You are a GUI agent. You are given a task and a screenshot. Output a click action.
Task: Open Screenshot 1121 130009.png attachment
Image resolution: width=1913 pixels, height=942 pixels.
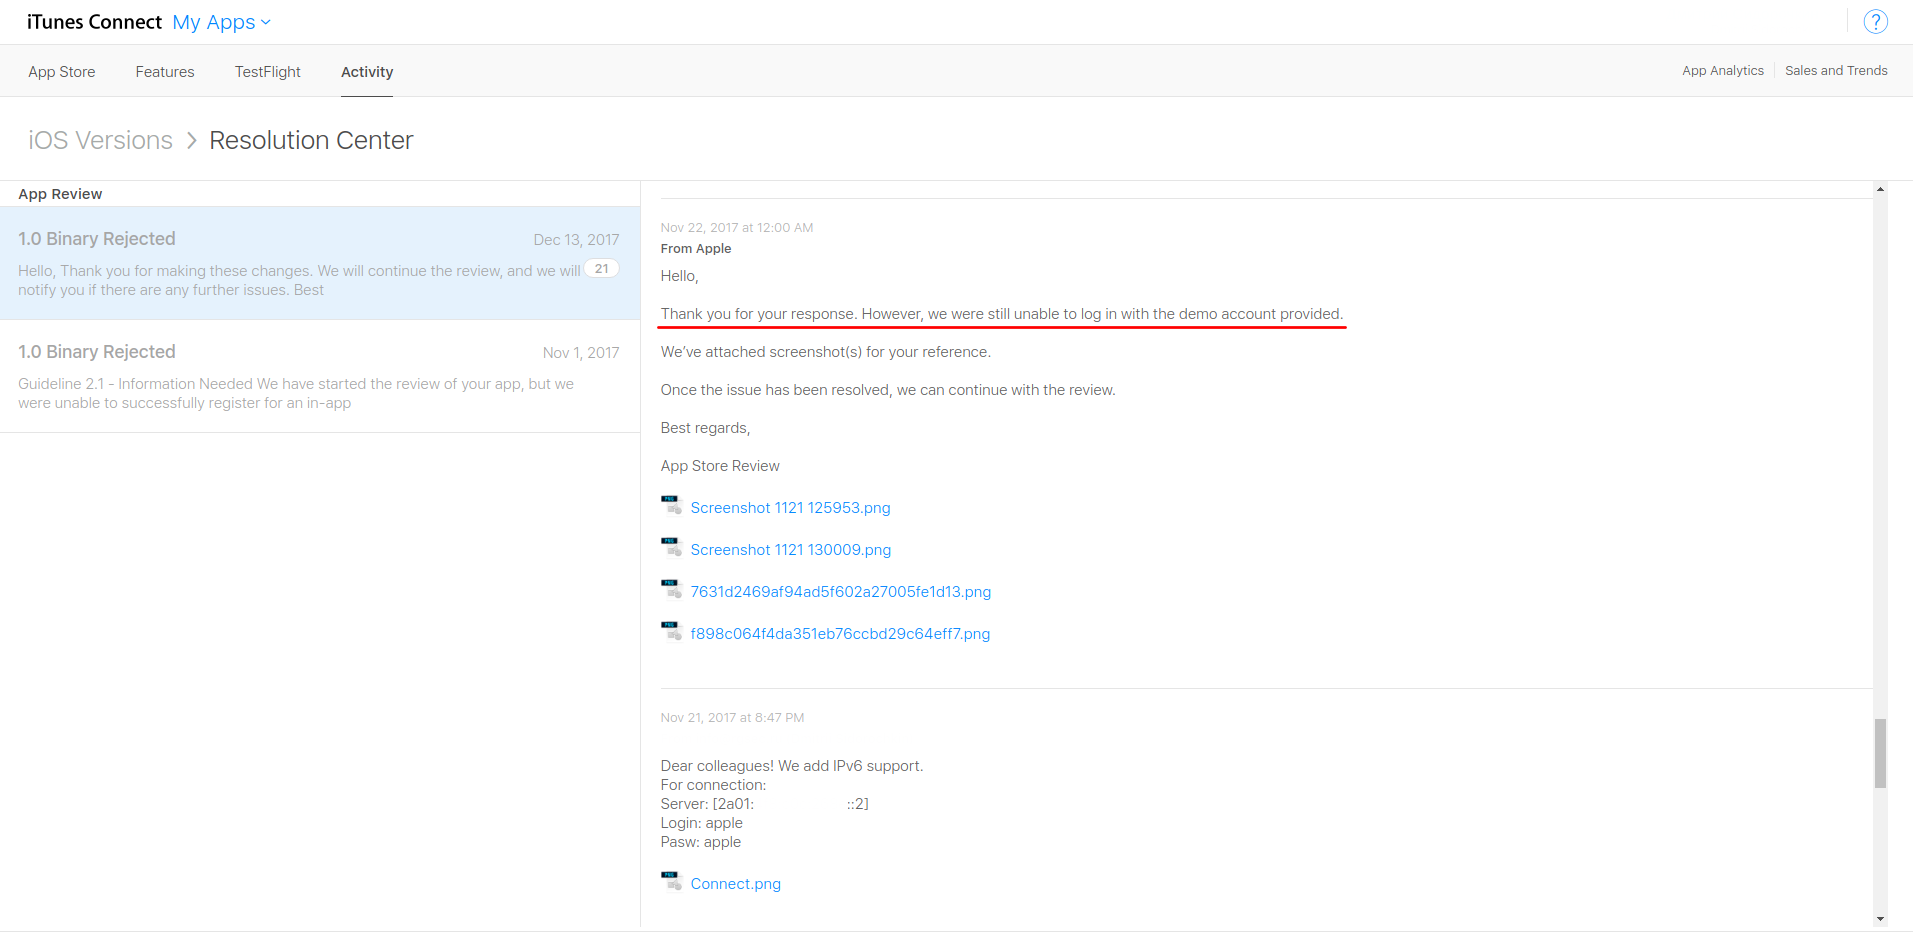tap(790, 550)
